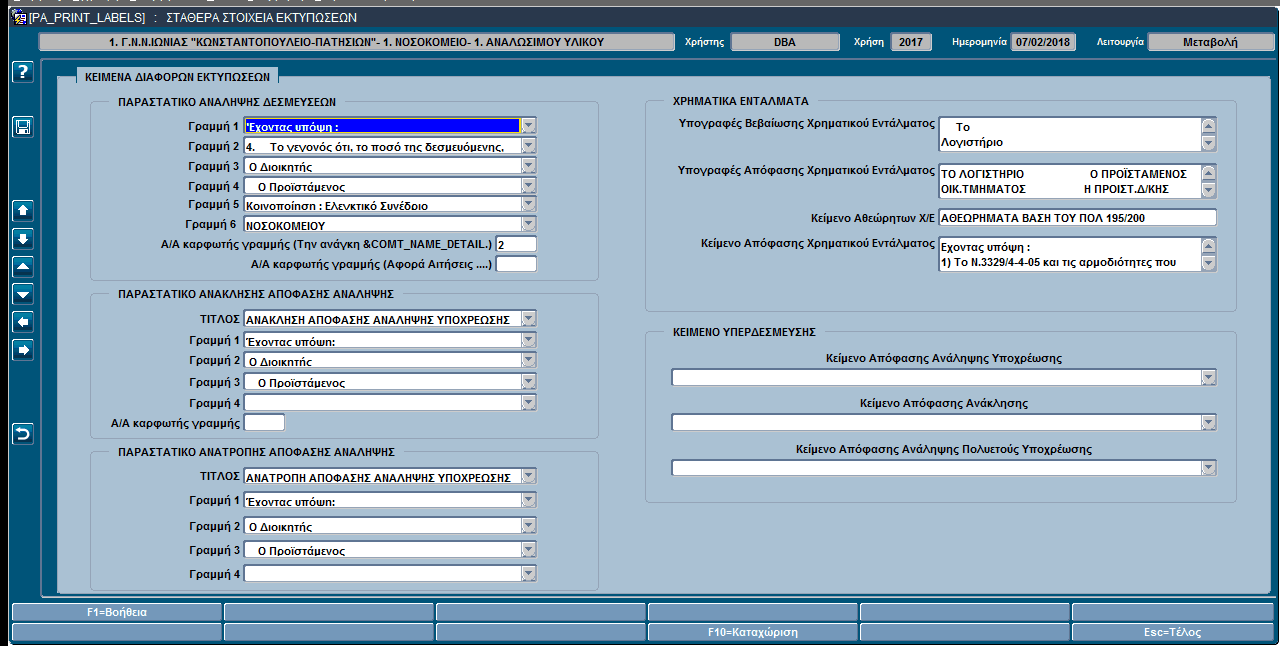The height and width of the screenshot is (646, 1280).
Task: Click the floppy disk save icon
Action: click(x=22, y=127)
